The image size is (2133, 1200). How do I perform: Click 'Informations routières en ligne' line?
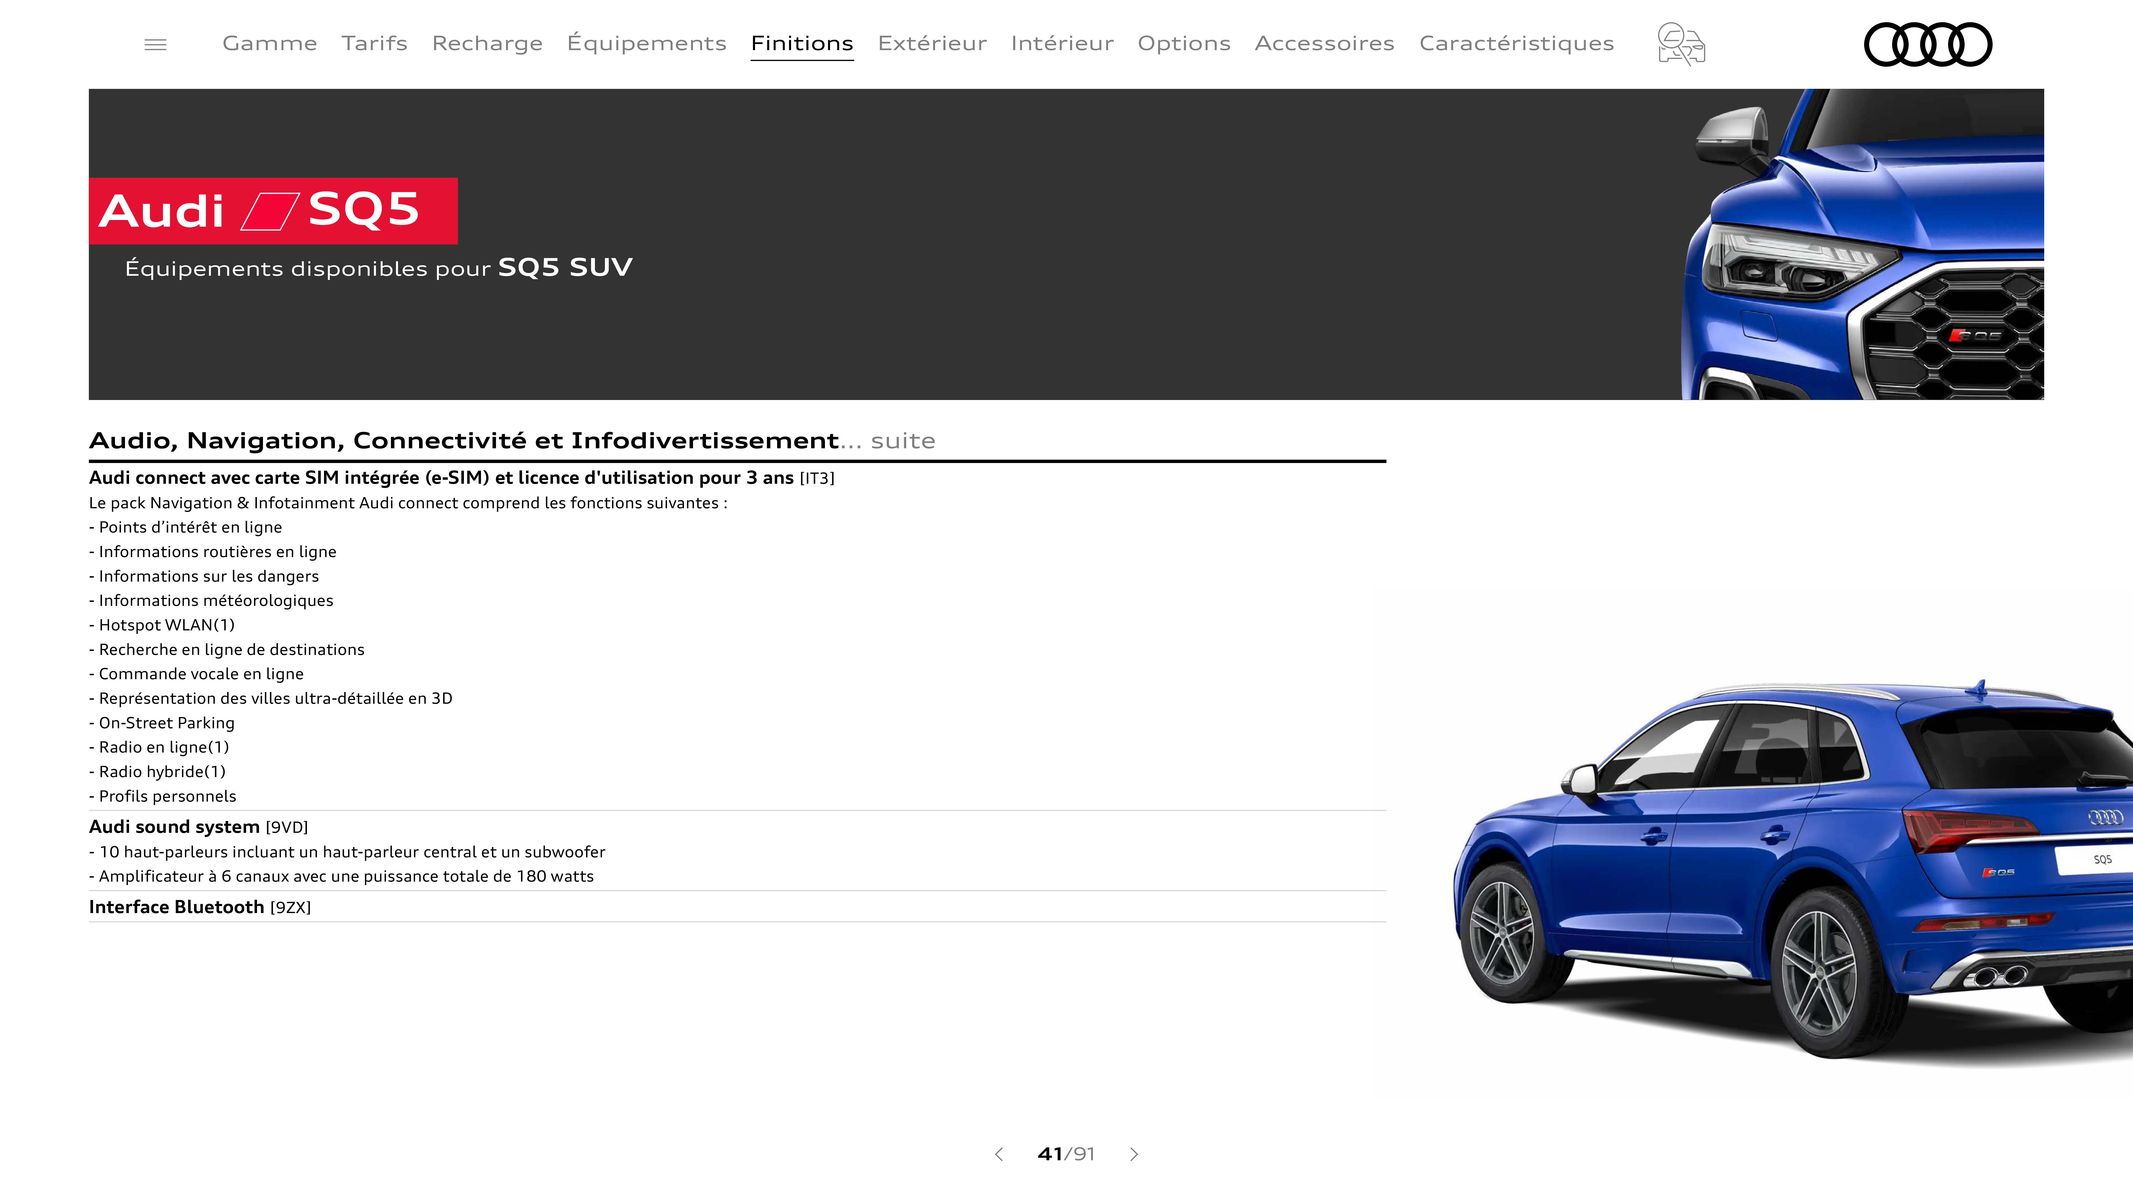tap(213, 552)
